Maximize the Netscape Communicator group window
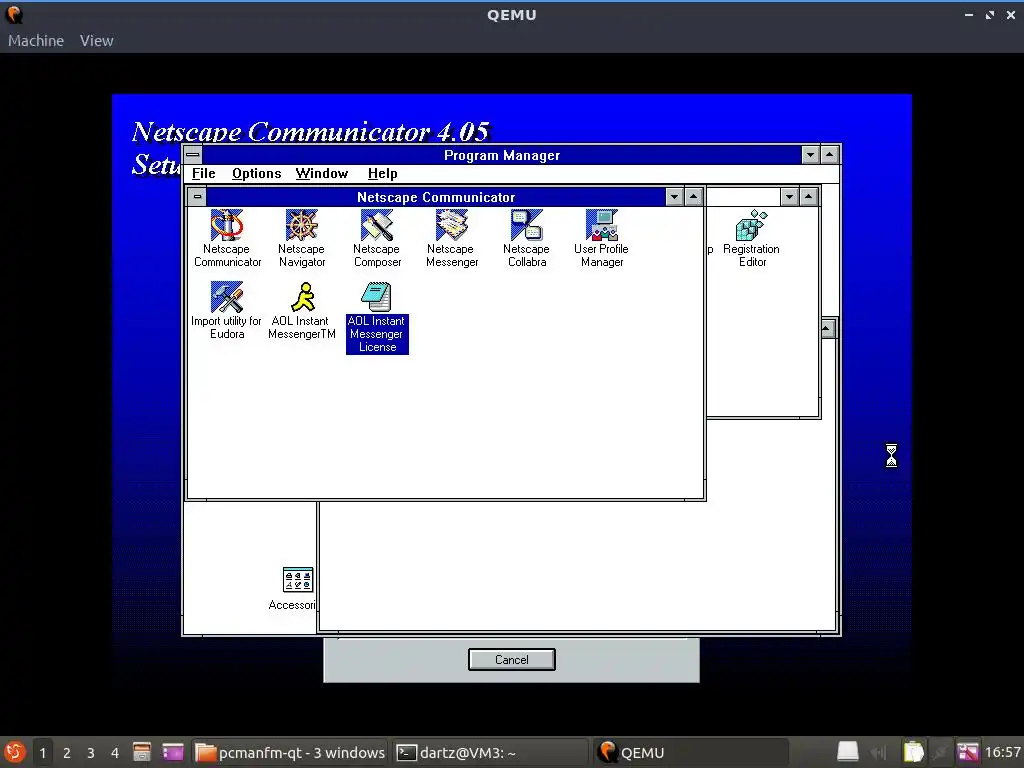 pyautogui.click(x=694, y=197)
